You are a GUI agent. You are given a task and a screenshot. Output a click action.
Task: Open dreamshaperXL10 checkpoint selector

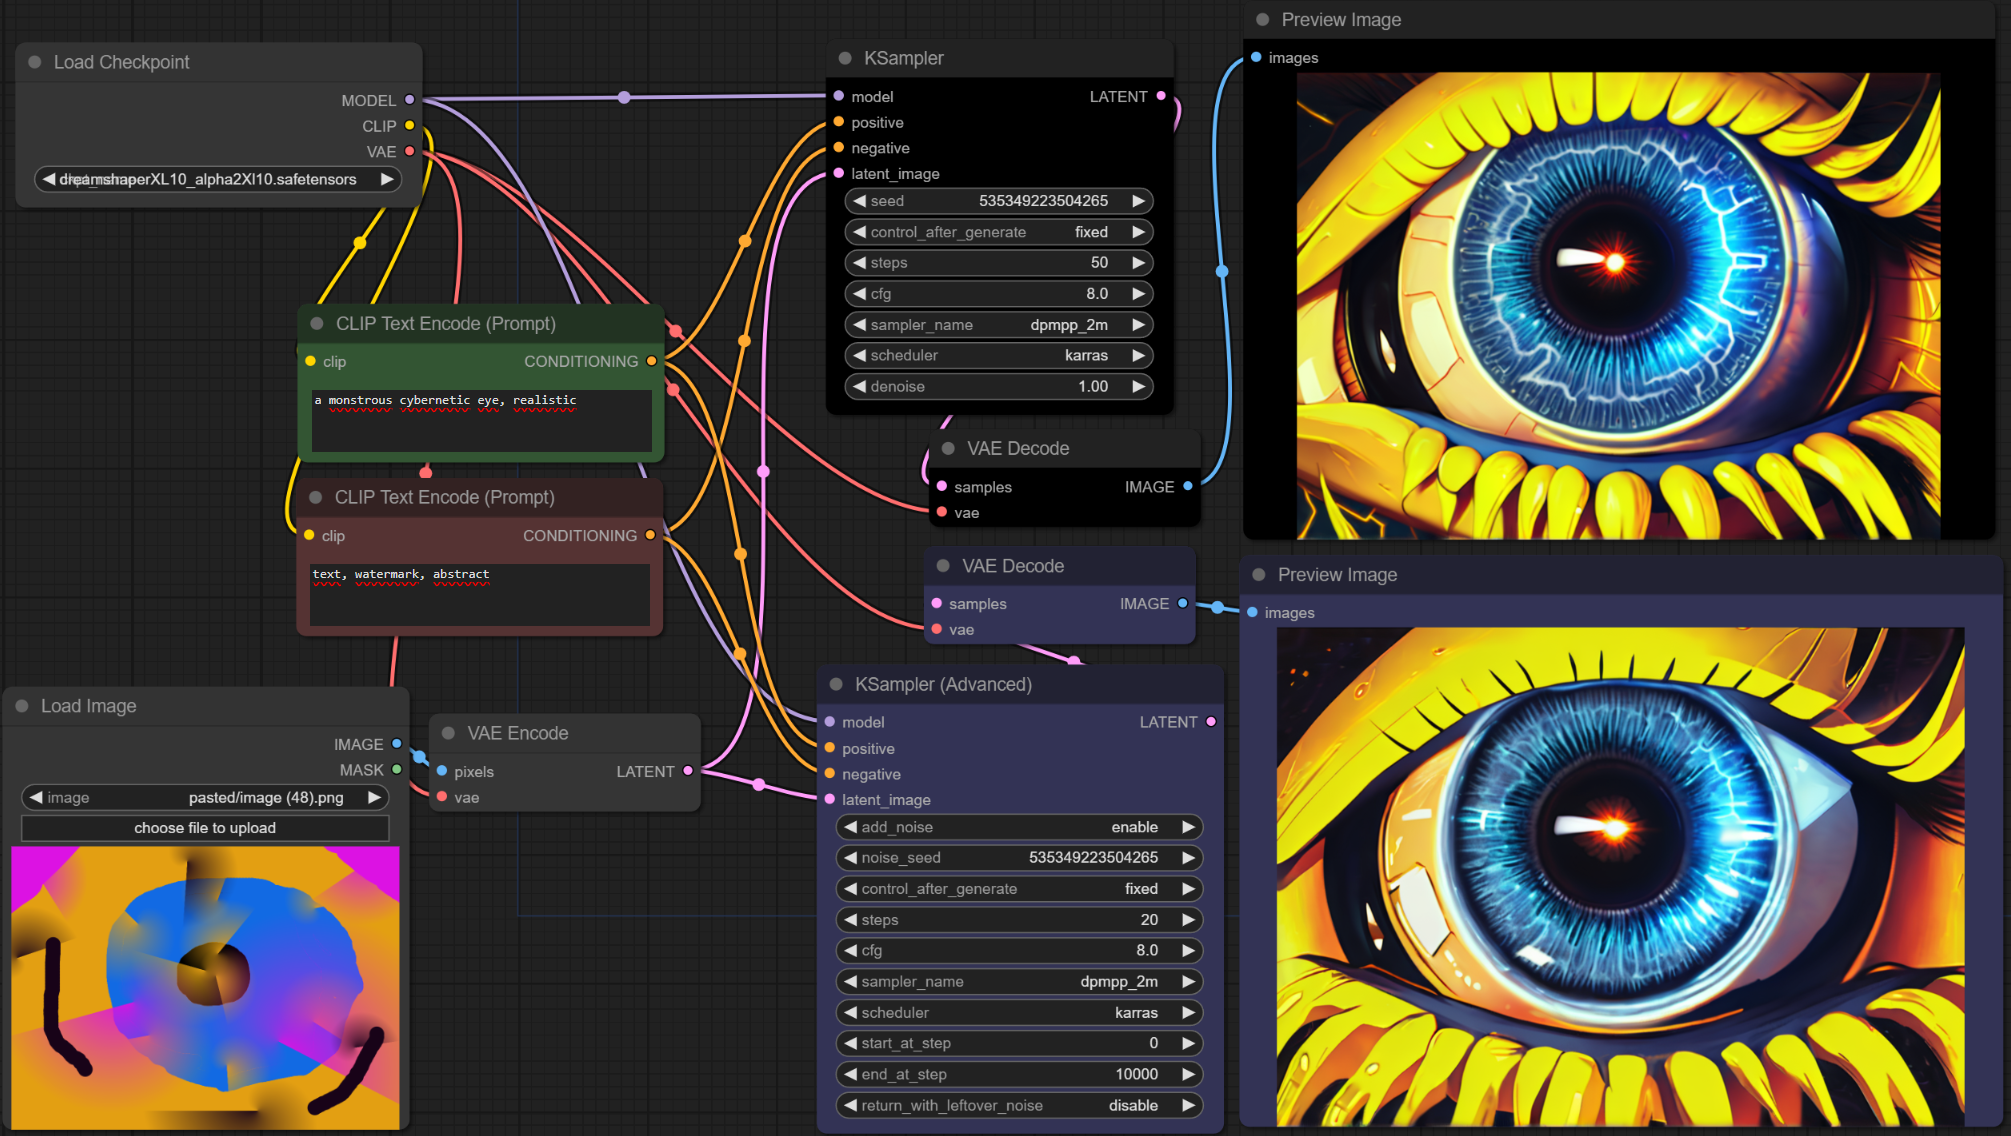[x=217, y=179]
